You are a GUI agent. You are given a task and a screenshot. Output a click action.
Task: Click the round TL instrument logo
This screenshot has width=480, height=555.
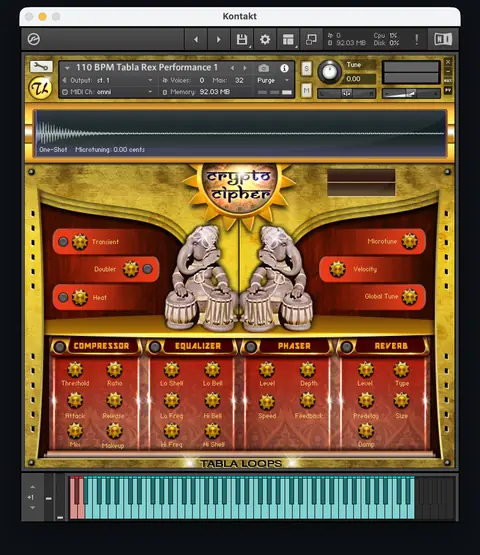coord(40,88)
